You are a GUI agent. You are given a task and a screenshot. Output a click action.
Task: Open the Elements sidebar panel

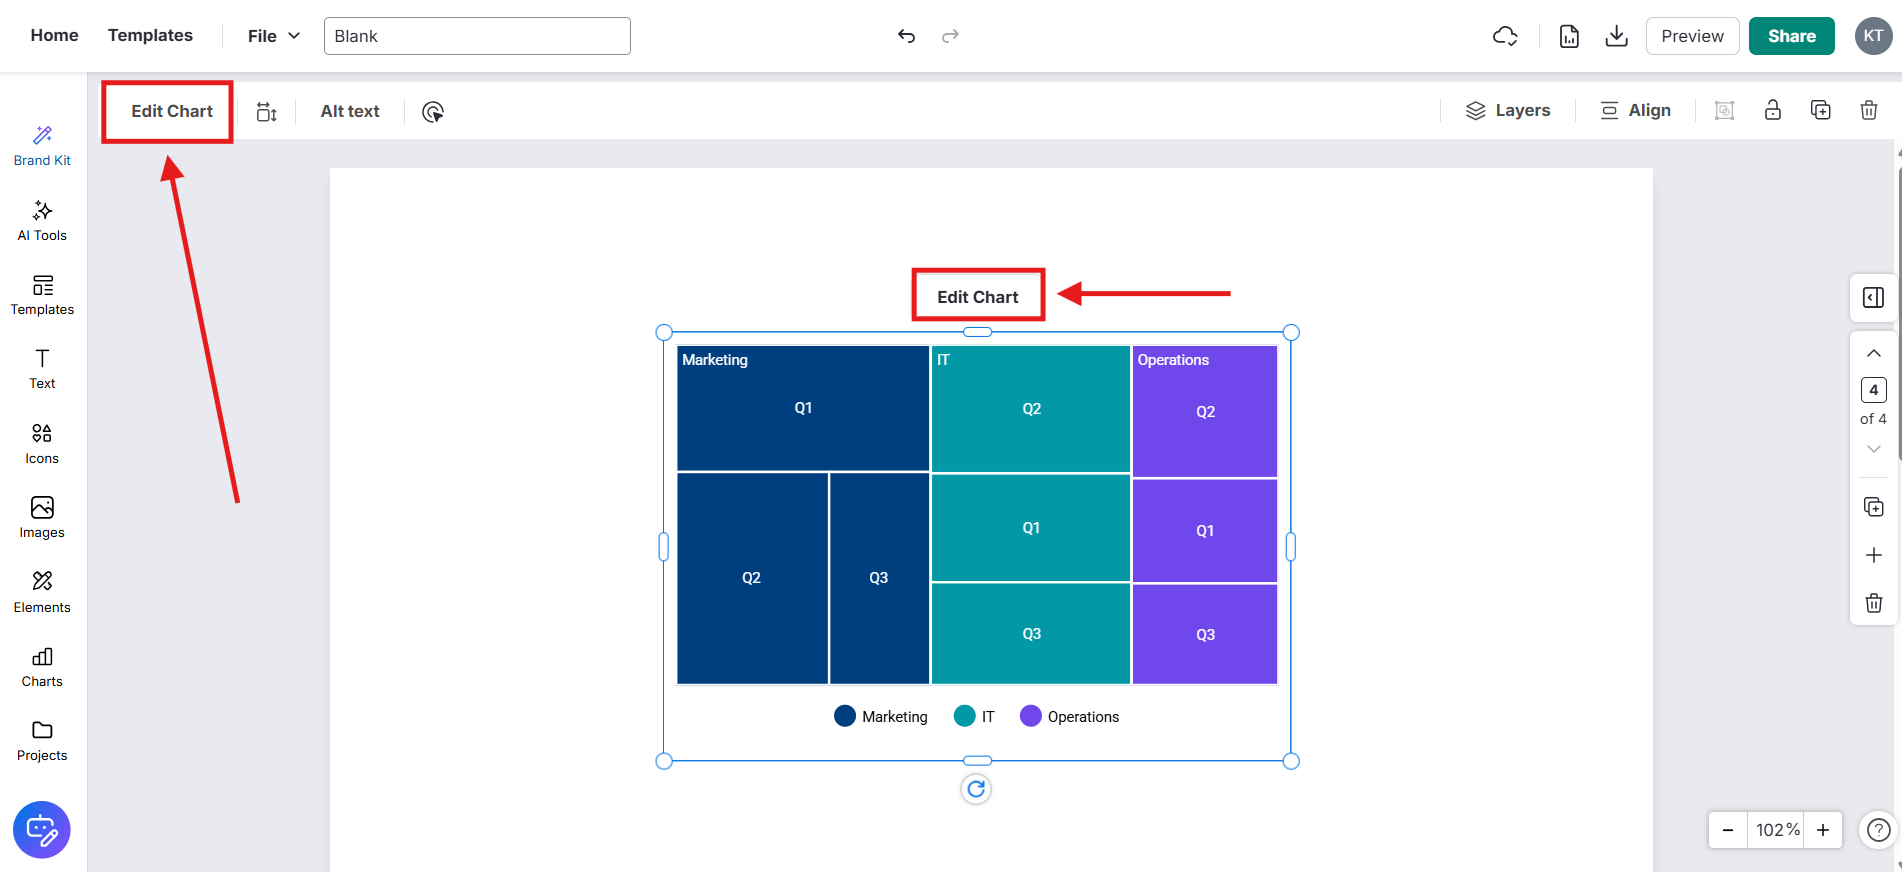tap(42, 593)
